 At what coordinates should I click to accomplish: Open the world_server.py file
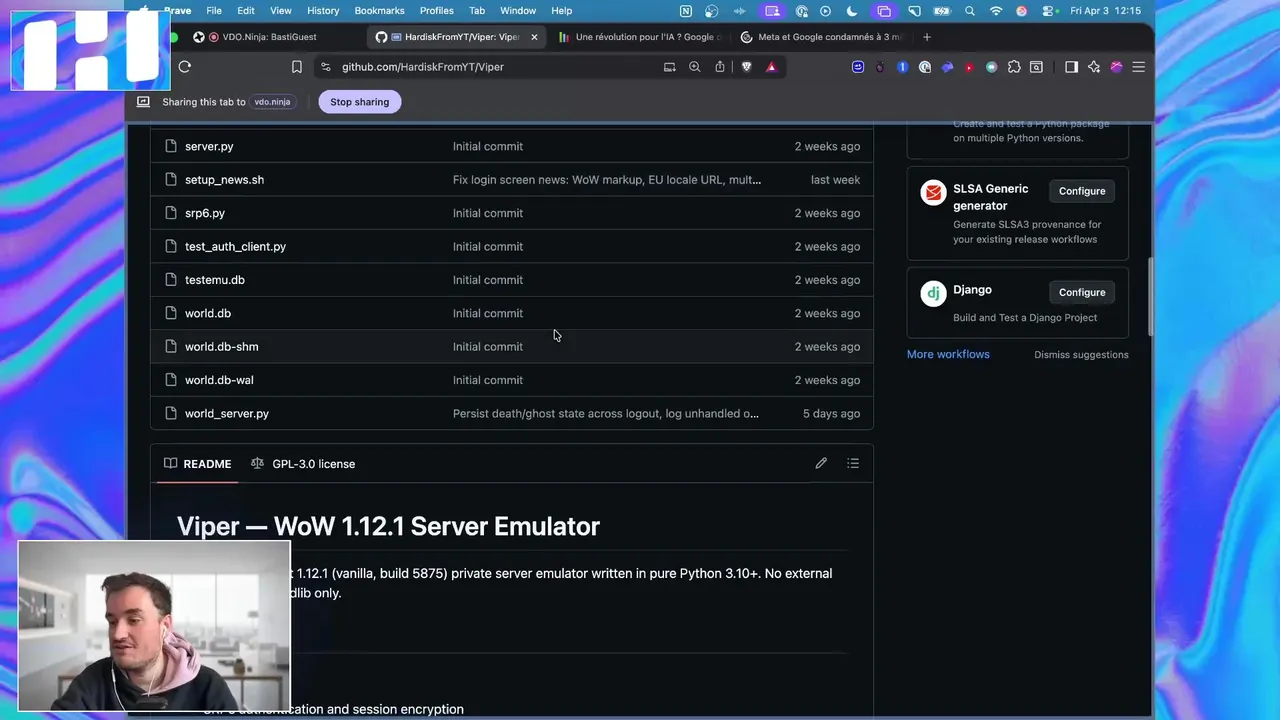227,414
